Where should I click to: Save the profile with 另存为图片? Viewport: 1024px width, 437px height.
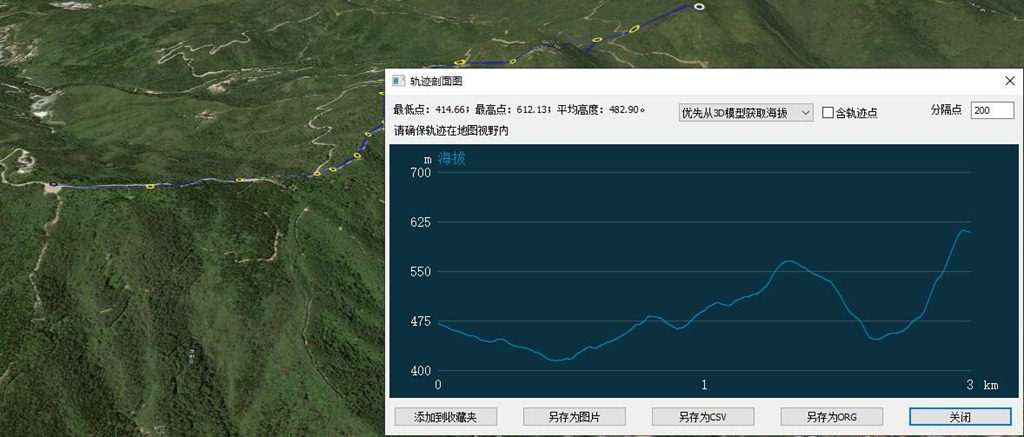[x=574, y=417]
